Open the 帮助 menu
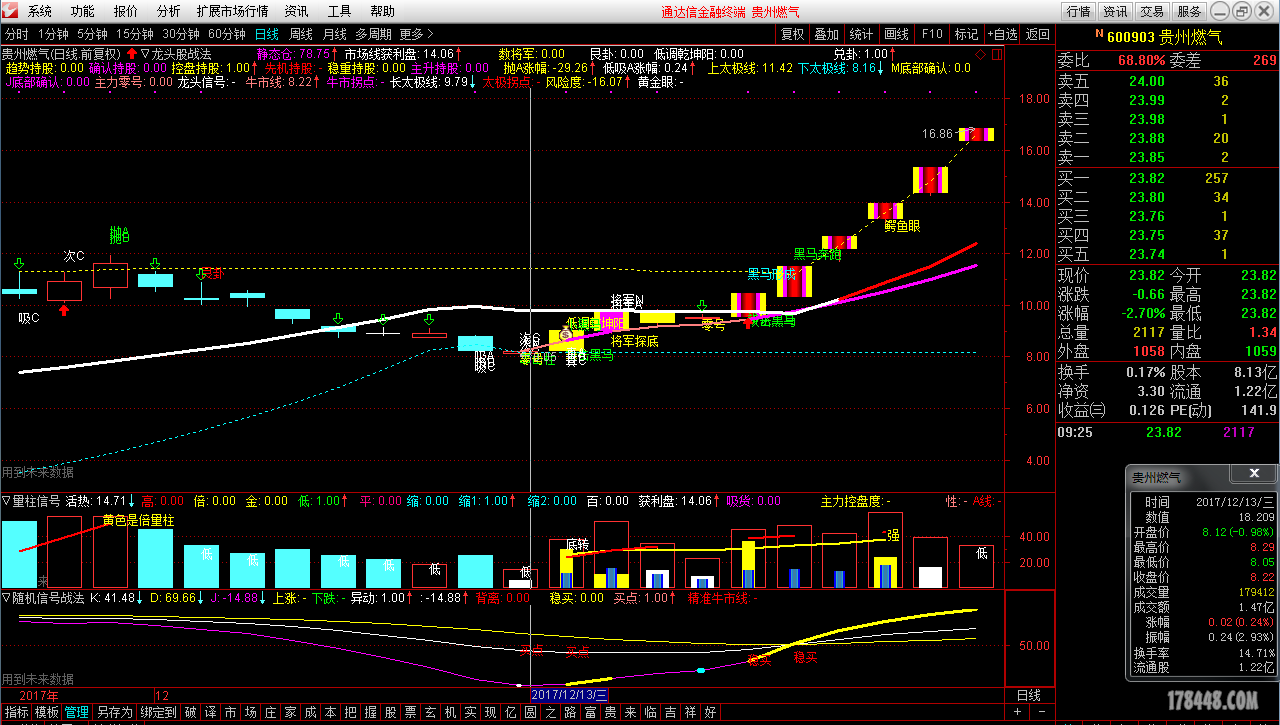The height and width of the screenshot is (725, 1280). pos(383,11)
